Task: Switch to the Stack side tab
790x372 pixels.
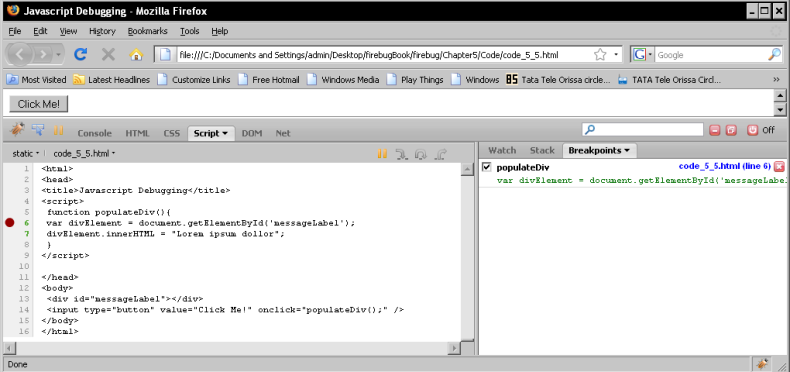Action: [542, 150]
